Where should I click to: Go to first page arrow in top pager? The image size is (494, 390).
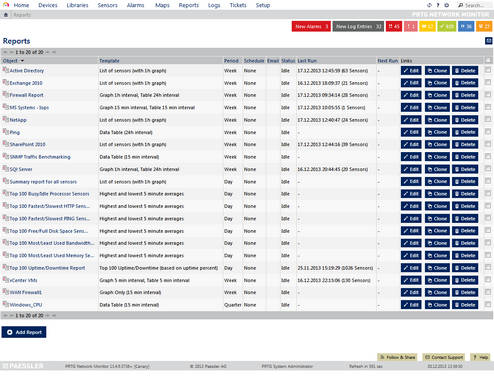[x=5, y=52]
